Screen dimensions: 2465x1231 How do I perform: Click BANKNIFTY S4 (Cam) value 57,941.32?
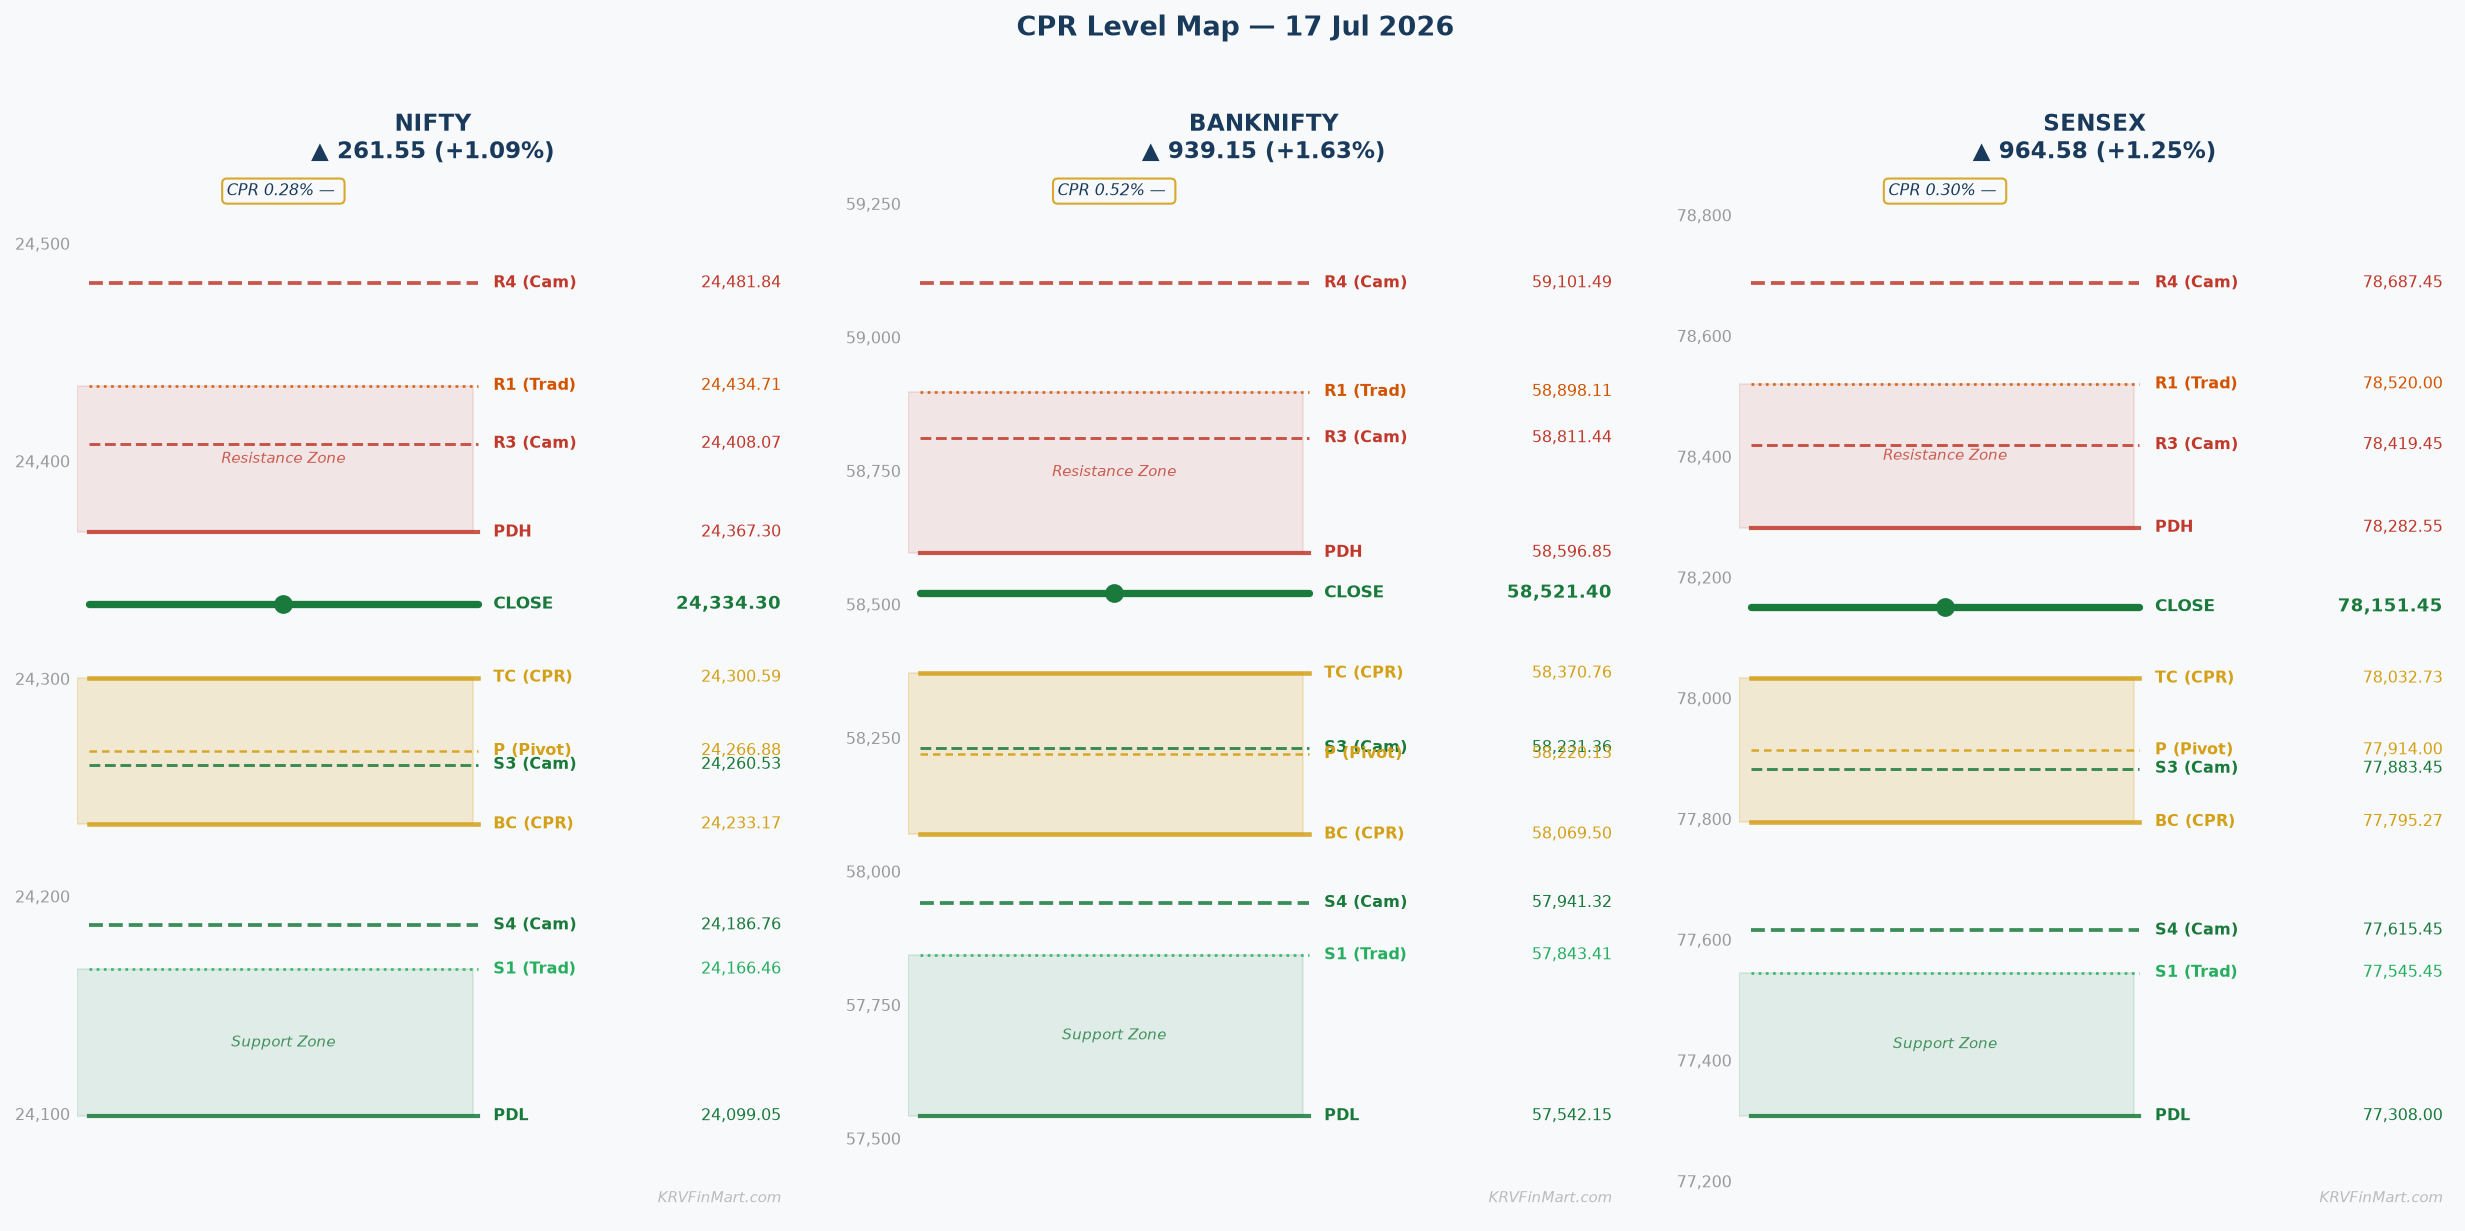pos(1572,902)
